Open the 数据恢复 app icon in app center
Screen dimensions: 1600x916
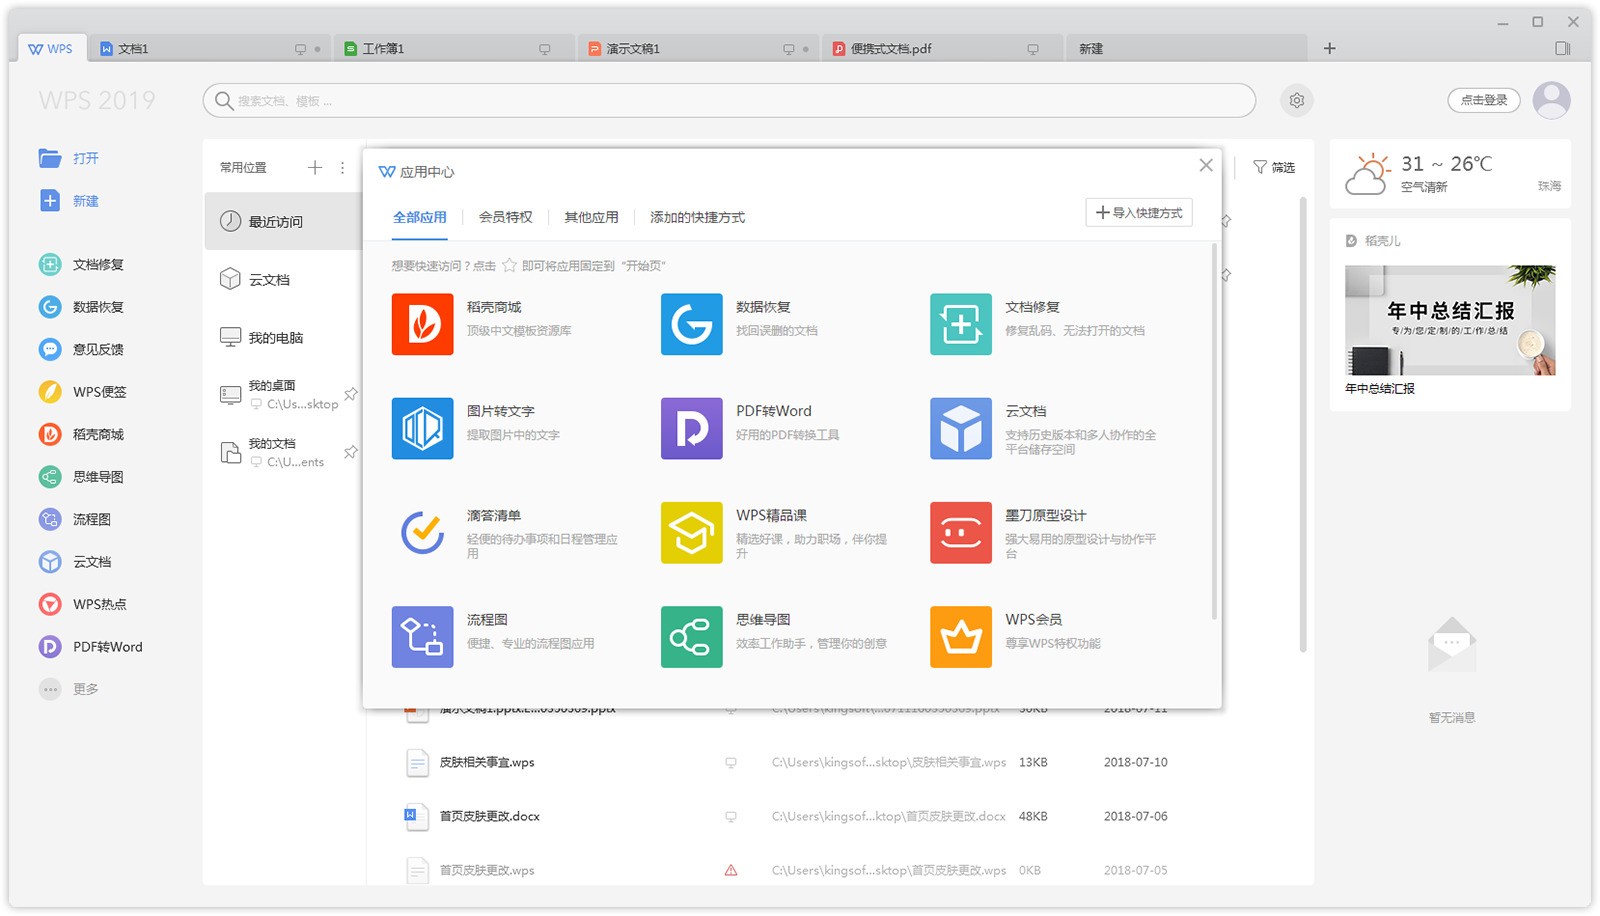[691, 324]
